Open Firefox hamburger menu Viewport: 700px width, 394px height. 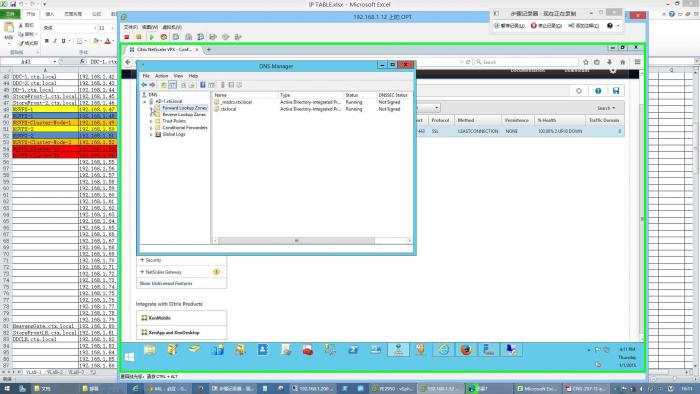[638, 62]
